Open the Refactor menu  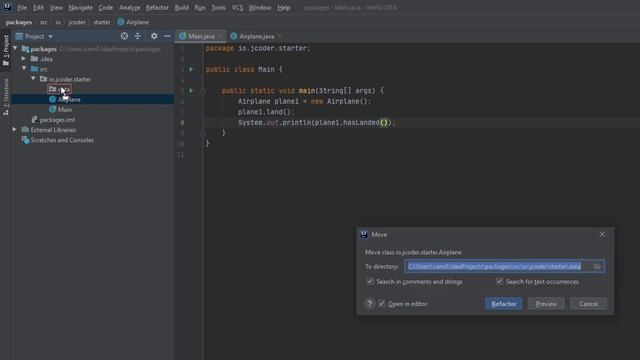(x=157, y=7)
